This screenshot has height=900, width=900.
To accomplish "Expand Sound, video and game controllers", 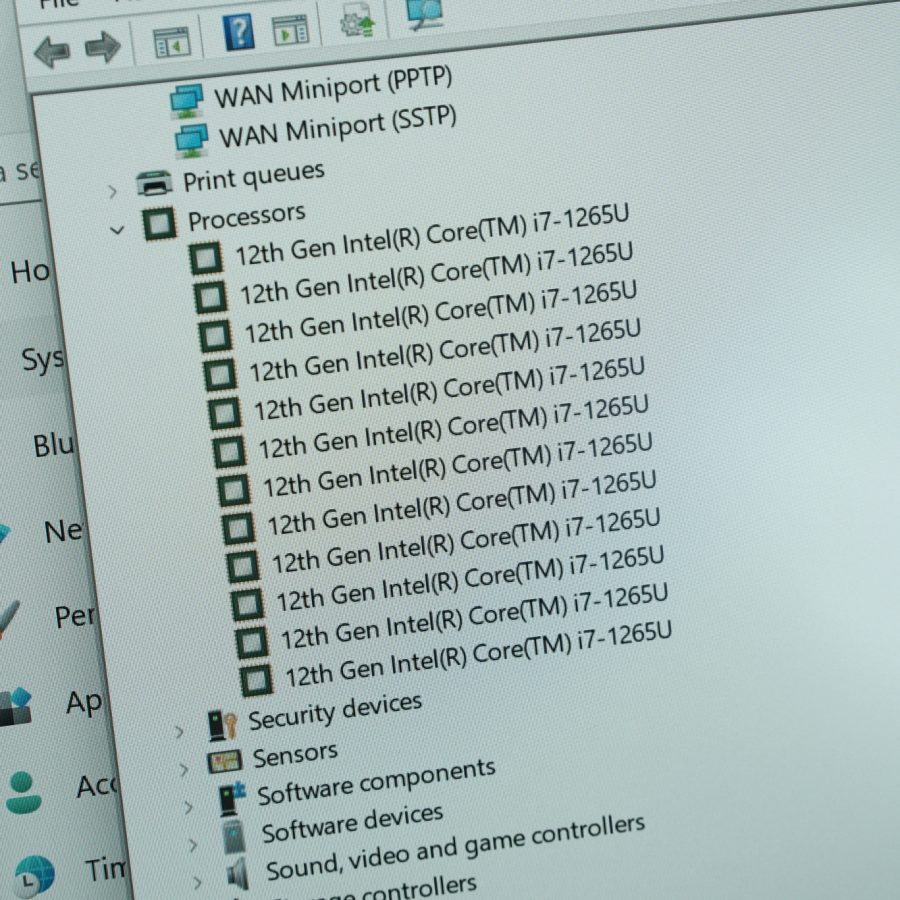I will [x=197, y=882].
